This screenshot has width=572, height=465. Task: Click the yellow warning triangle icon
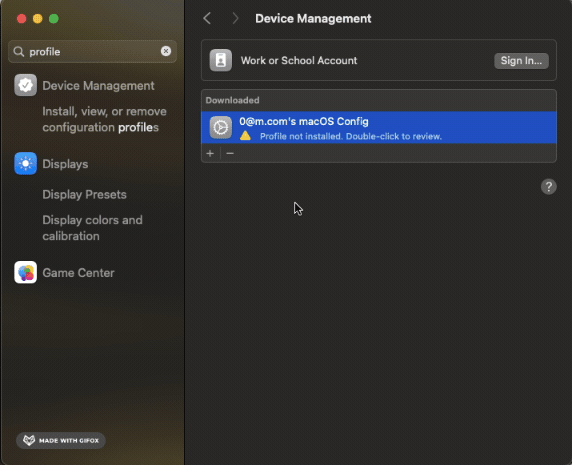pos(246,136)
